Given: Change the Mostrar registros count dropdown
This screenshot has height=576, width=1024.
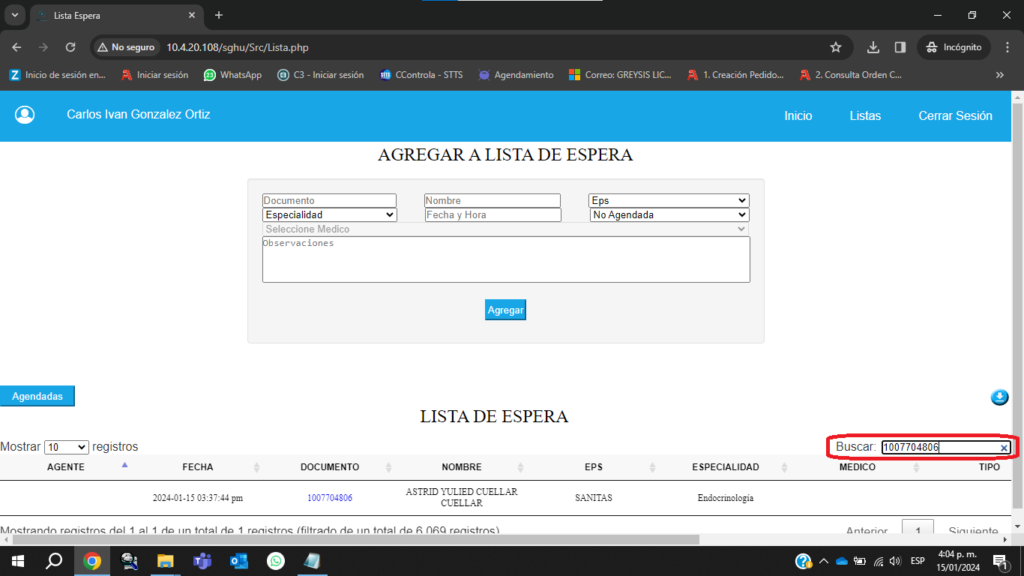Looking at the screenshot, I should tap(66, 447).
